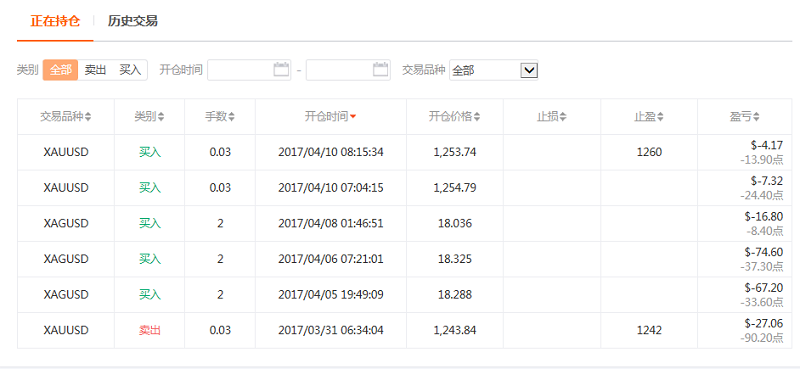Click the start date input field
The image size is (800, 369).
249,70
